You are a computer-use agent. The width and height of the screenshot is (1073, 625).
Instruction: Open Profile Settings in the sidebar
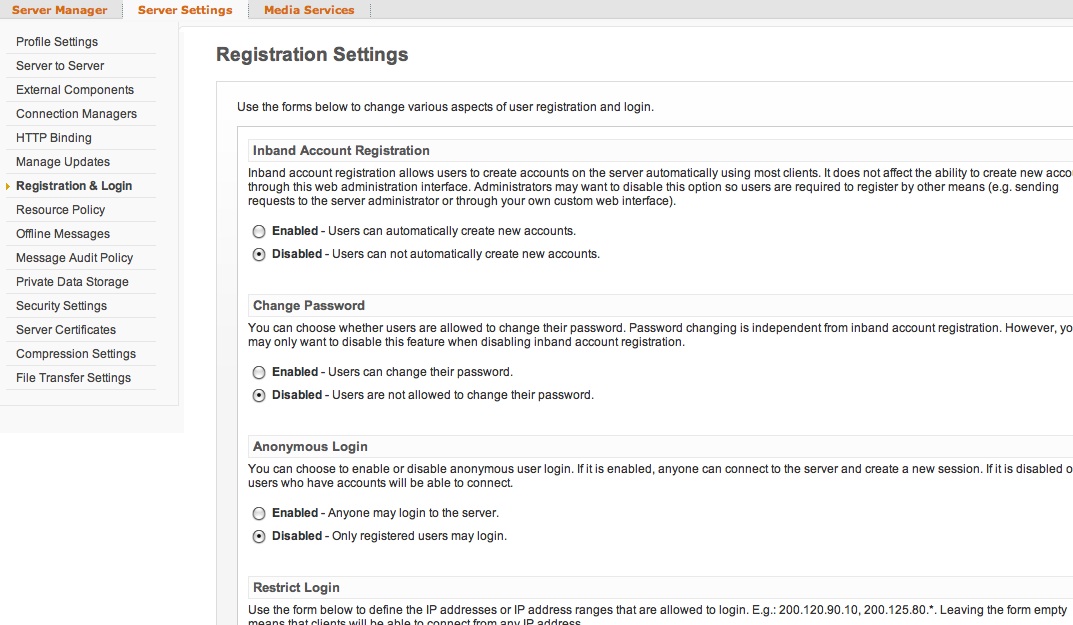(x=57, y=42)
